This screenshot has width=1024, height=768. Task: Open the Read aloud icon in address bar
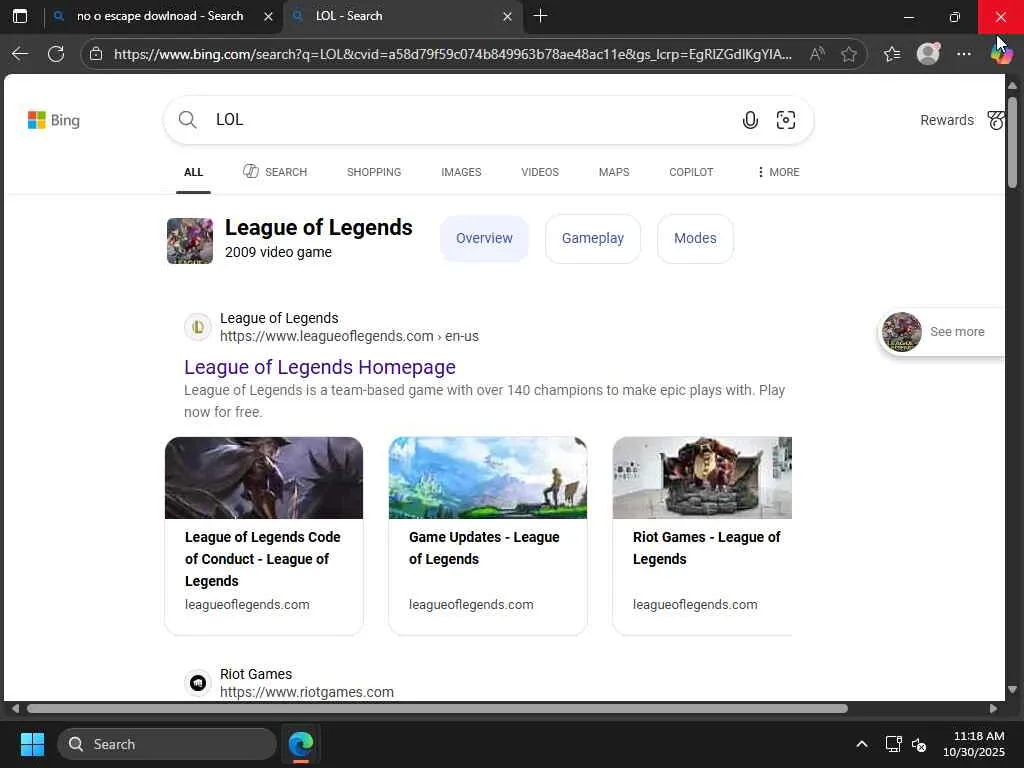[817, 54]
